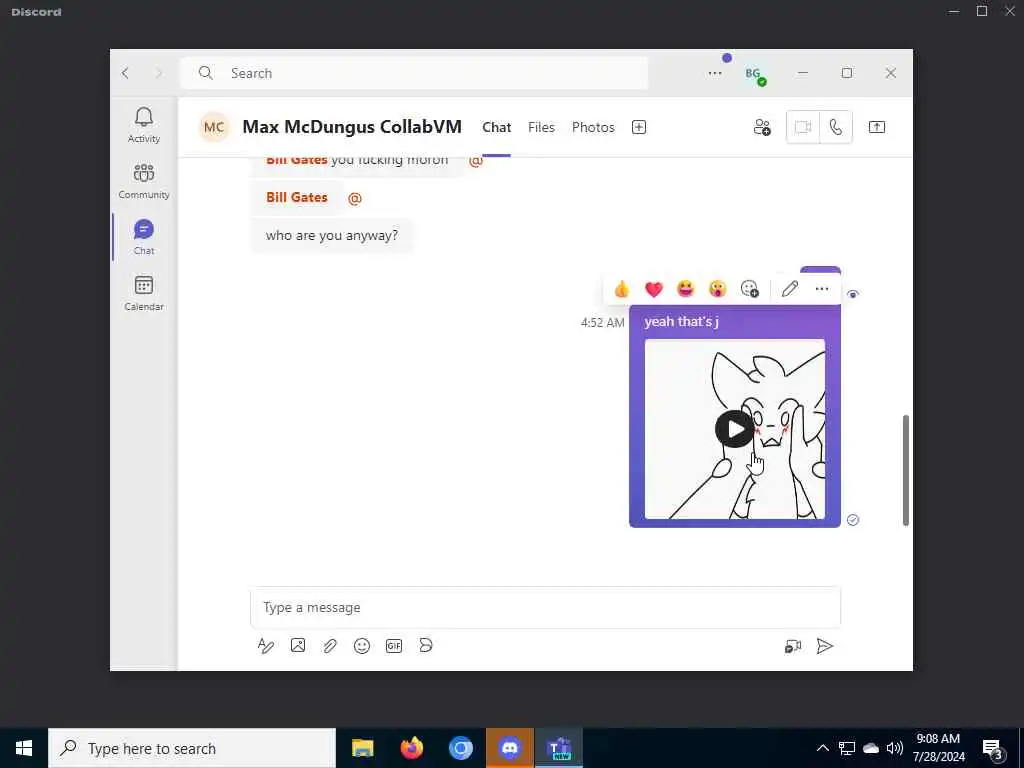Open text formatting options

tap(265, 646)
